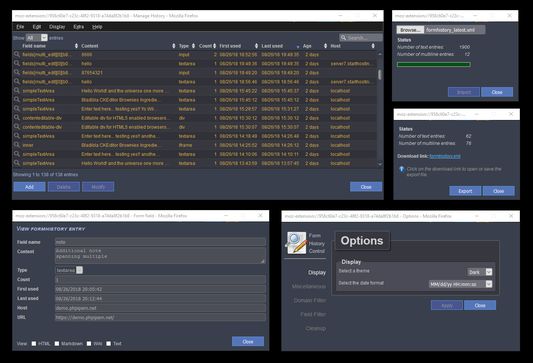Open the Extra menu
Image resolution: width=533 pixels, height=363 pixels.
point(79,27)
